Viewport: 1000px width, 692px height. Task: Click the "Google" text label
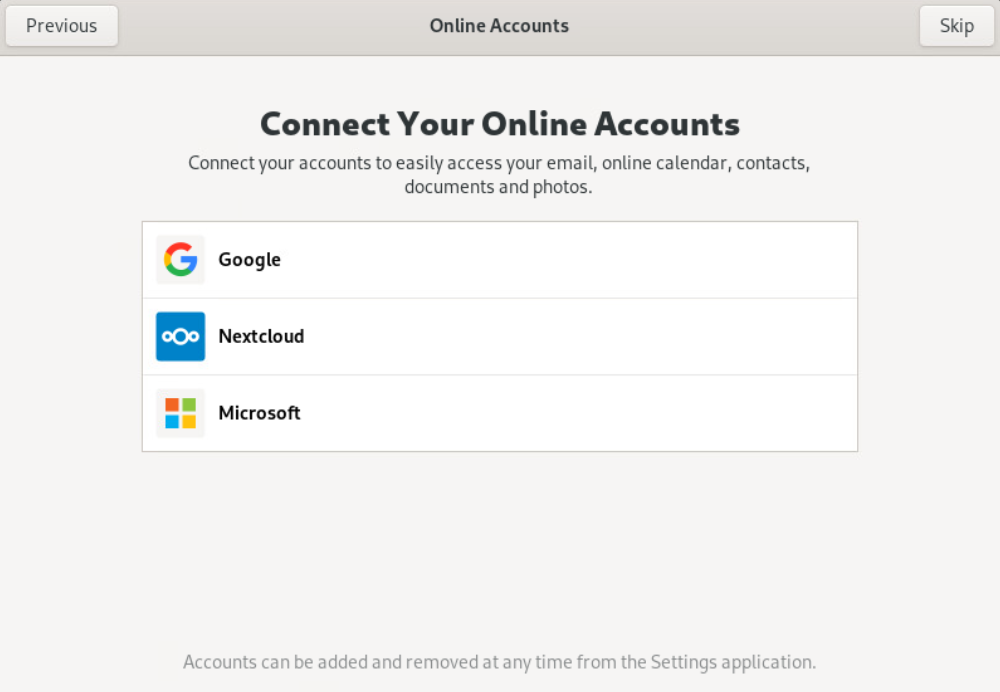249,260
